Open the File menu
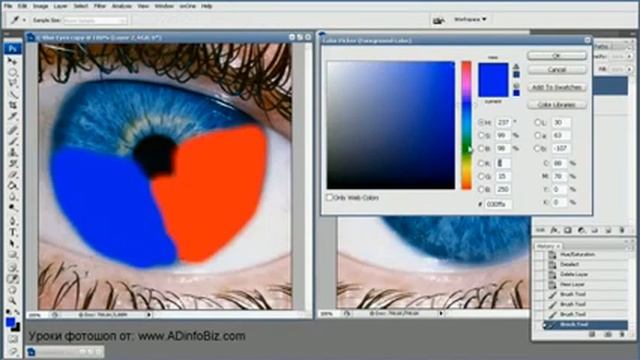This screenshot has width=640, height=360. click(x=8, y=6)
